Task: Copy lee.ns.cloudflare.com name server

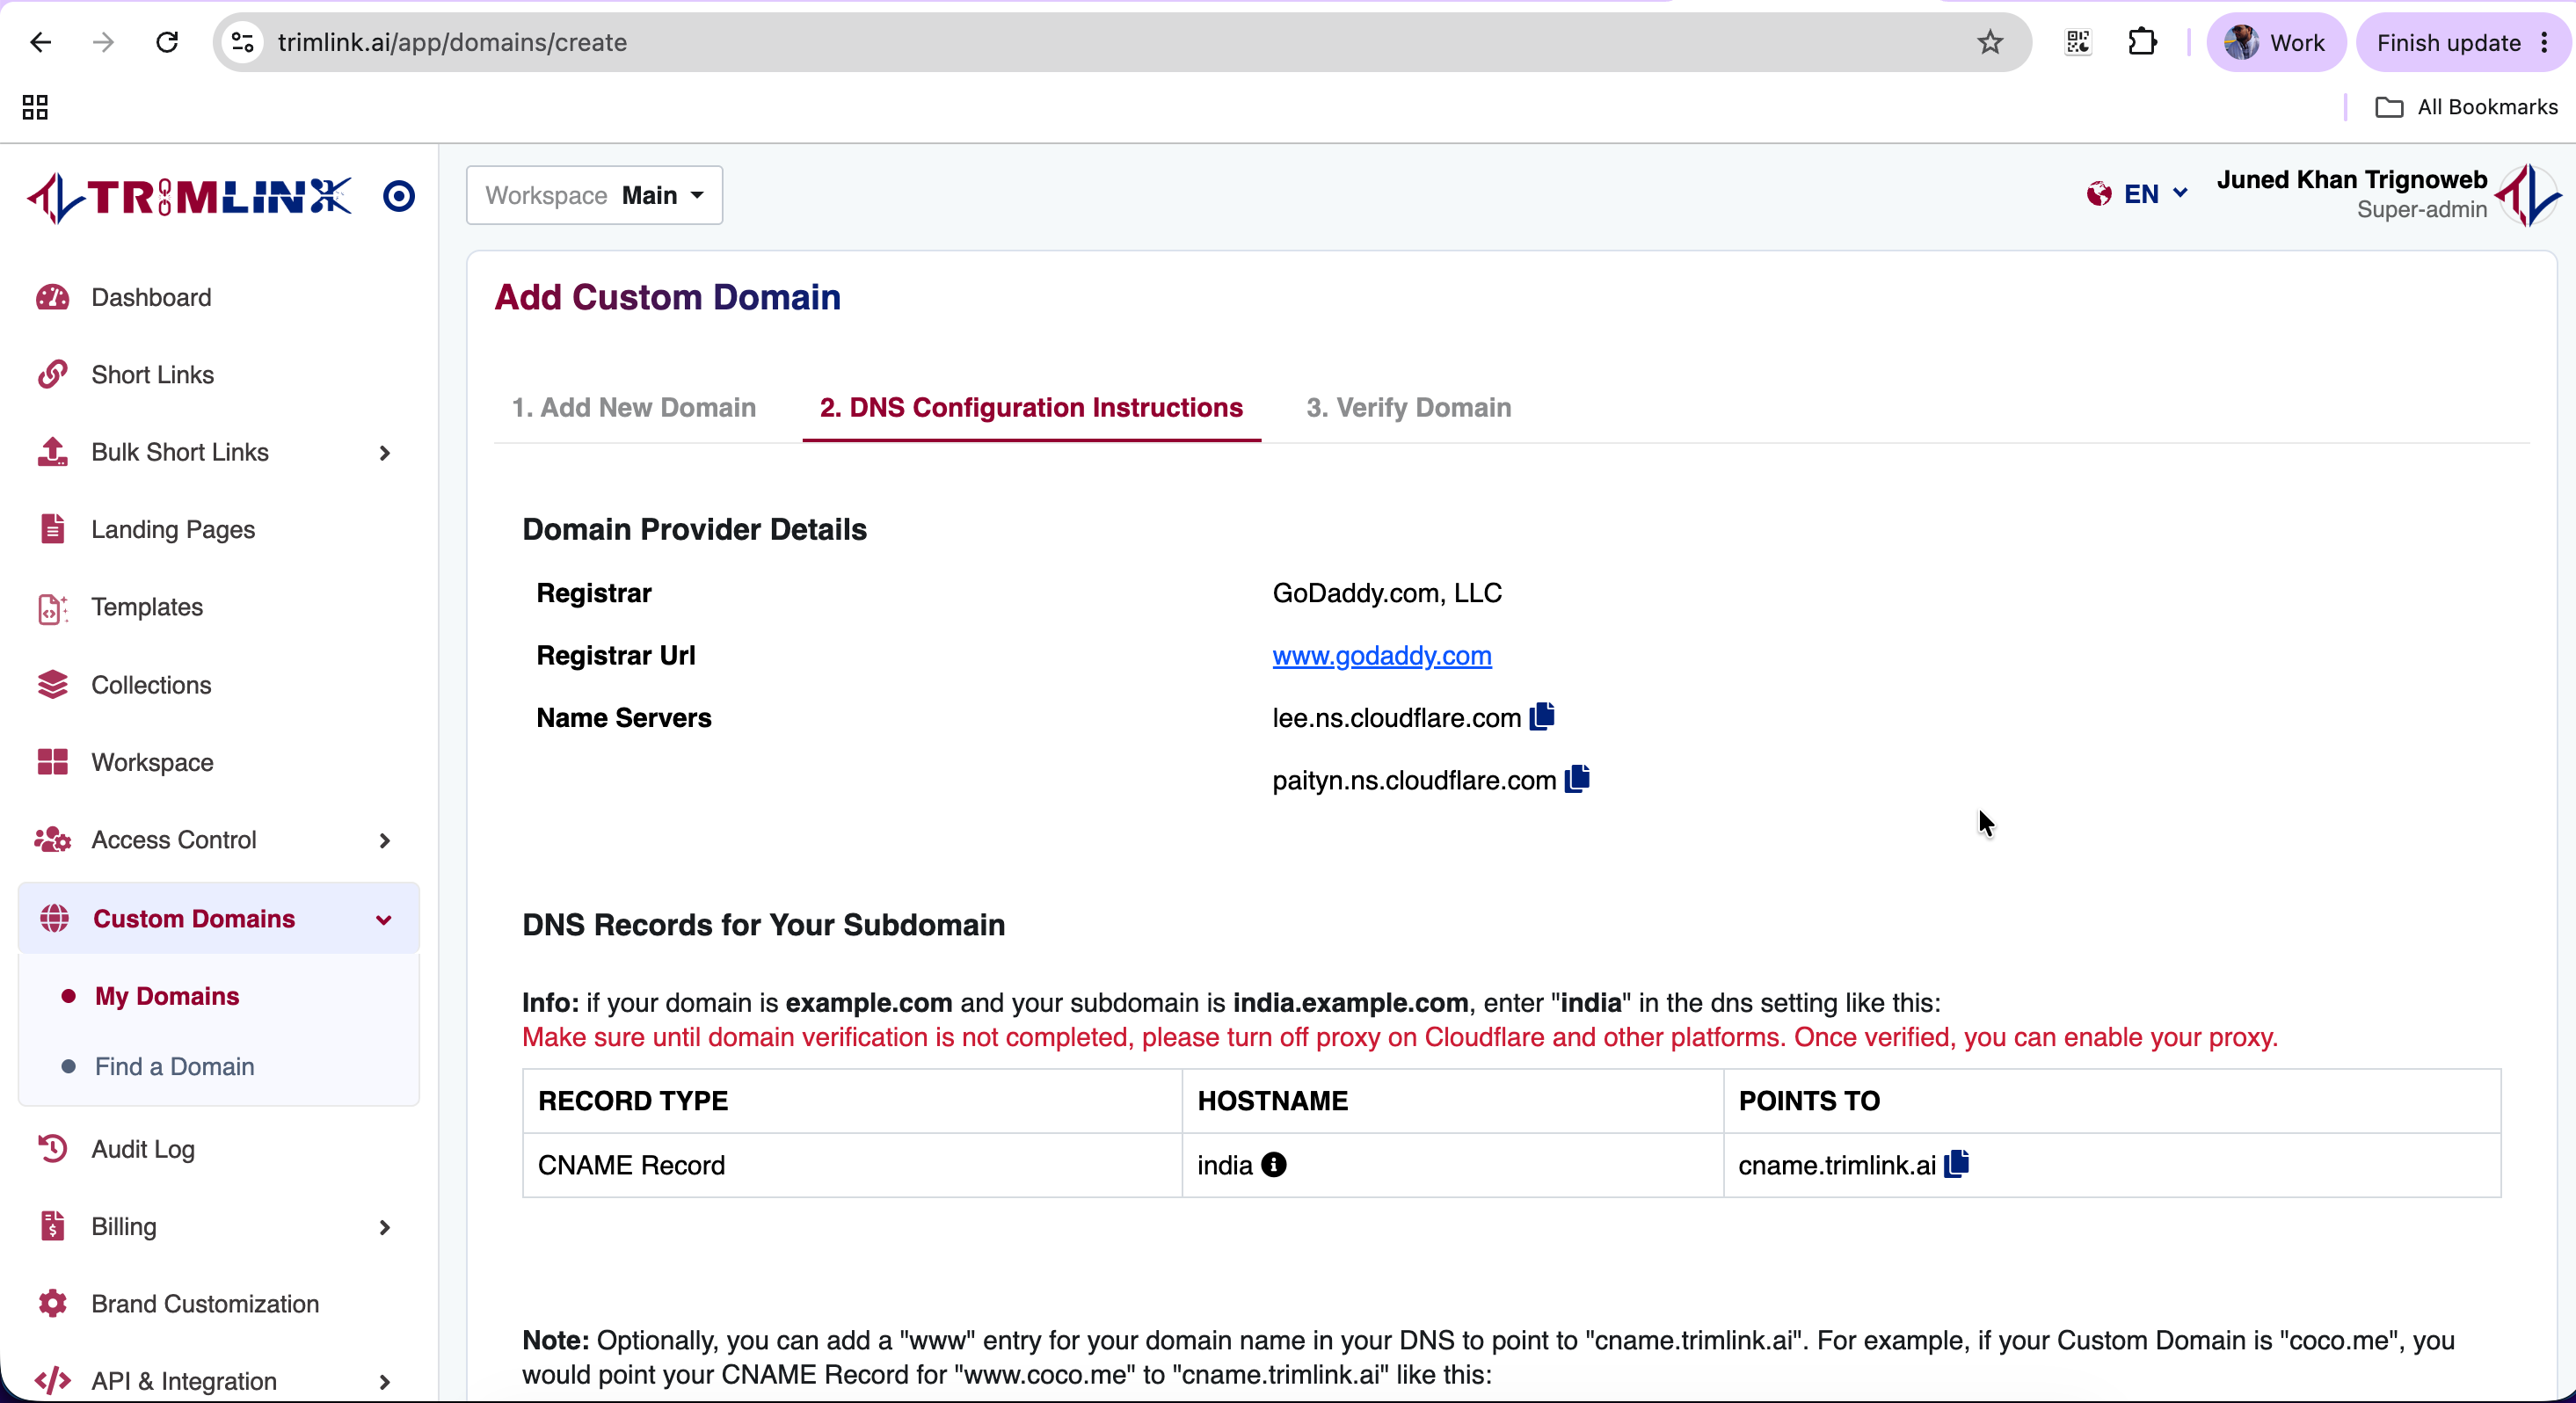Action: [x=1542, y=716]
